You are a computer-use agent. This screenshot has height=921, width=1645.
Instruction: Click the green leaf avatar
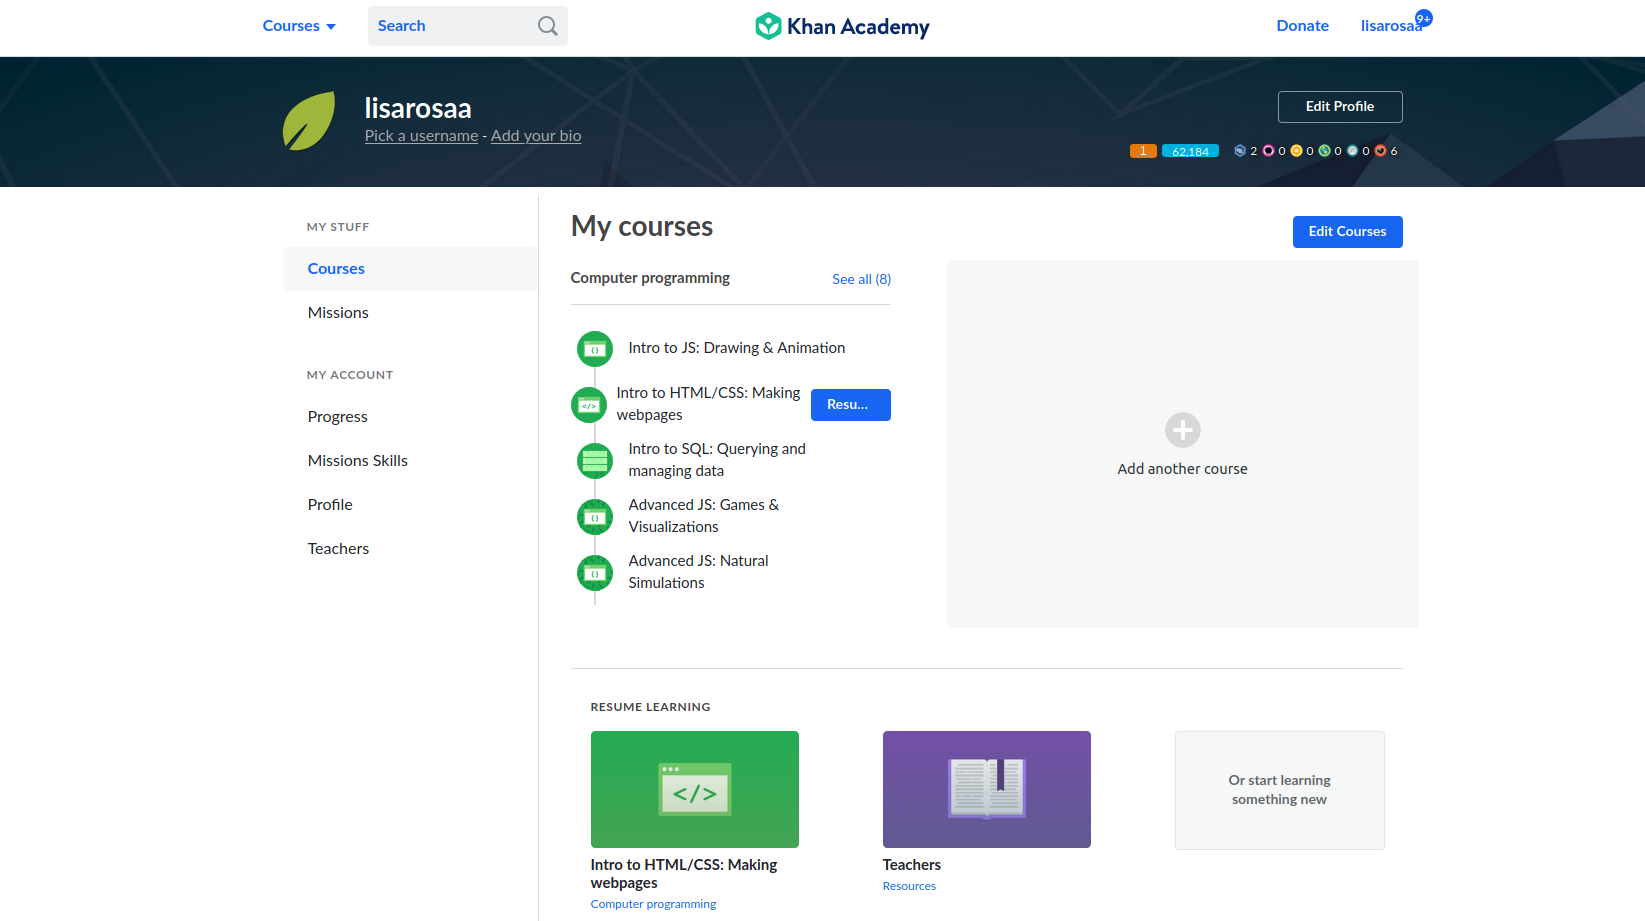click(x=309, y=121)
